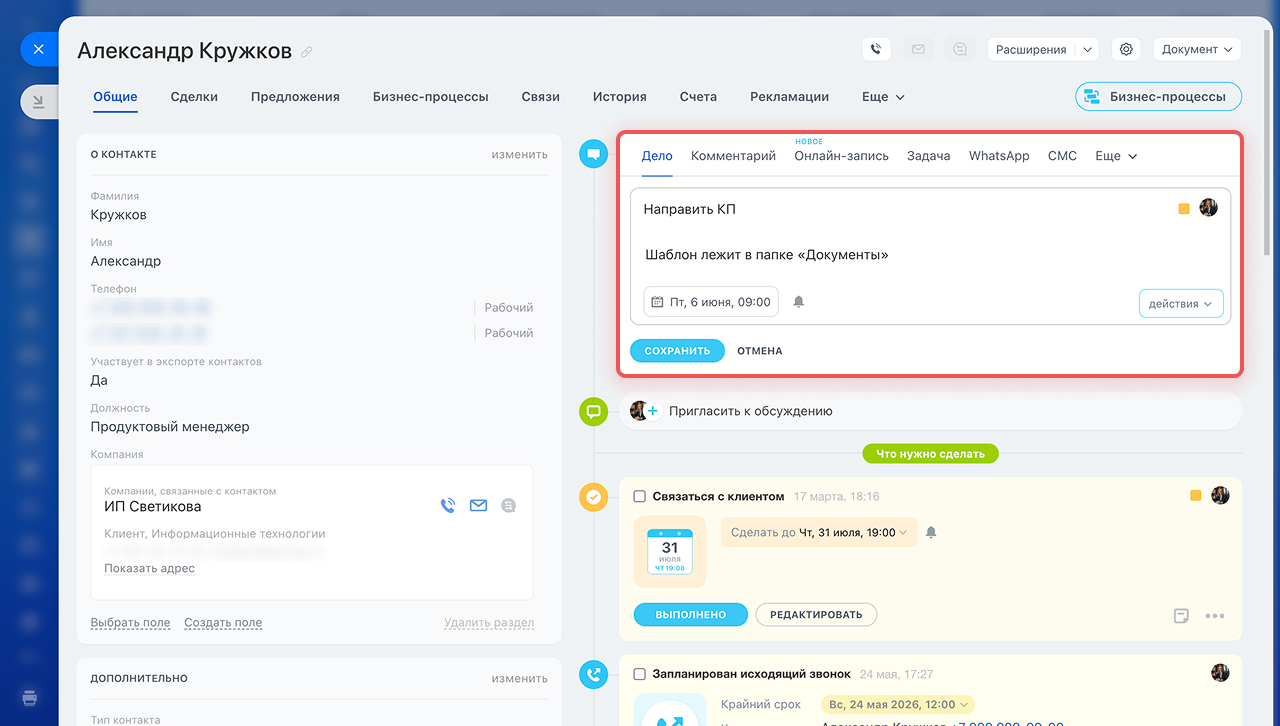
Task: Click the chat bubble icon in header
Action: (960, 49)
